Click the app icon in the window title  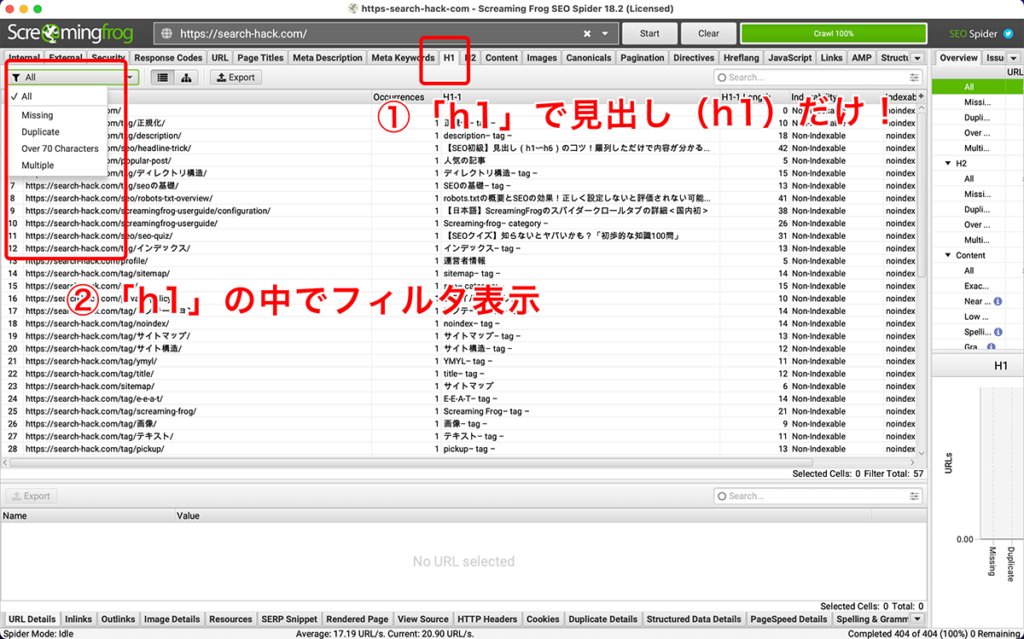point(353,8)
